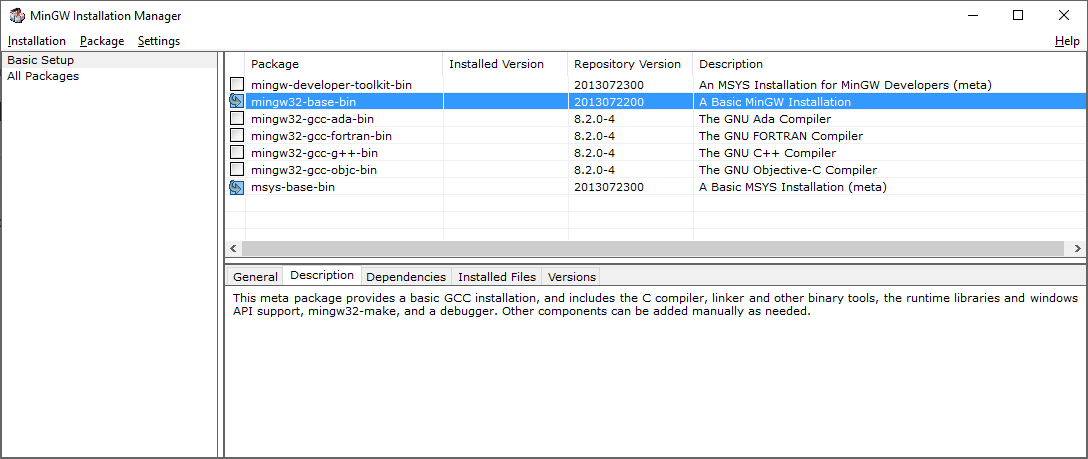Screen dimensions: 1088x459
Task: Select the mingw32-gcc-ada-bin package name
Action: click(312, 119)
